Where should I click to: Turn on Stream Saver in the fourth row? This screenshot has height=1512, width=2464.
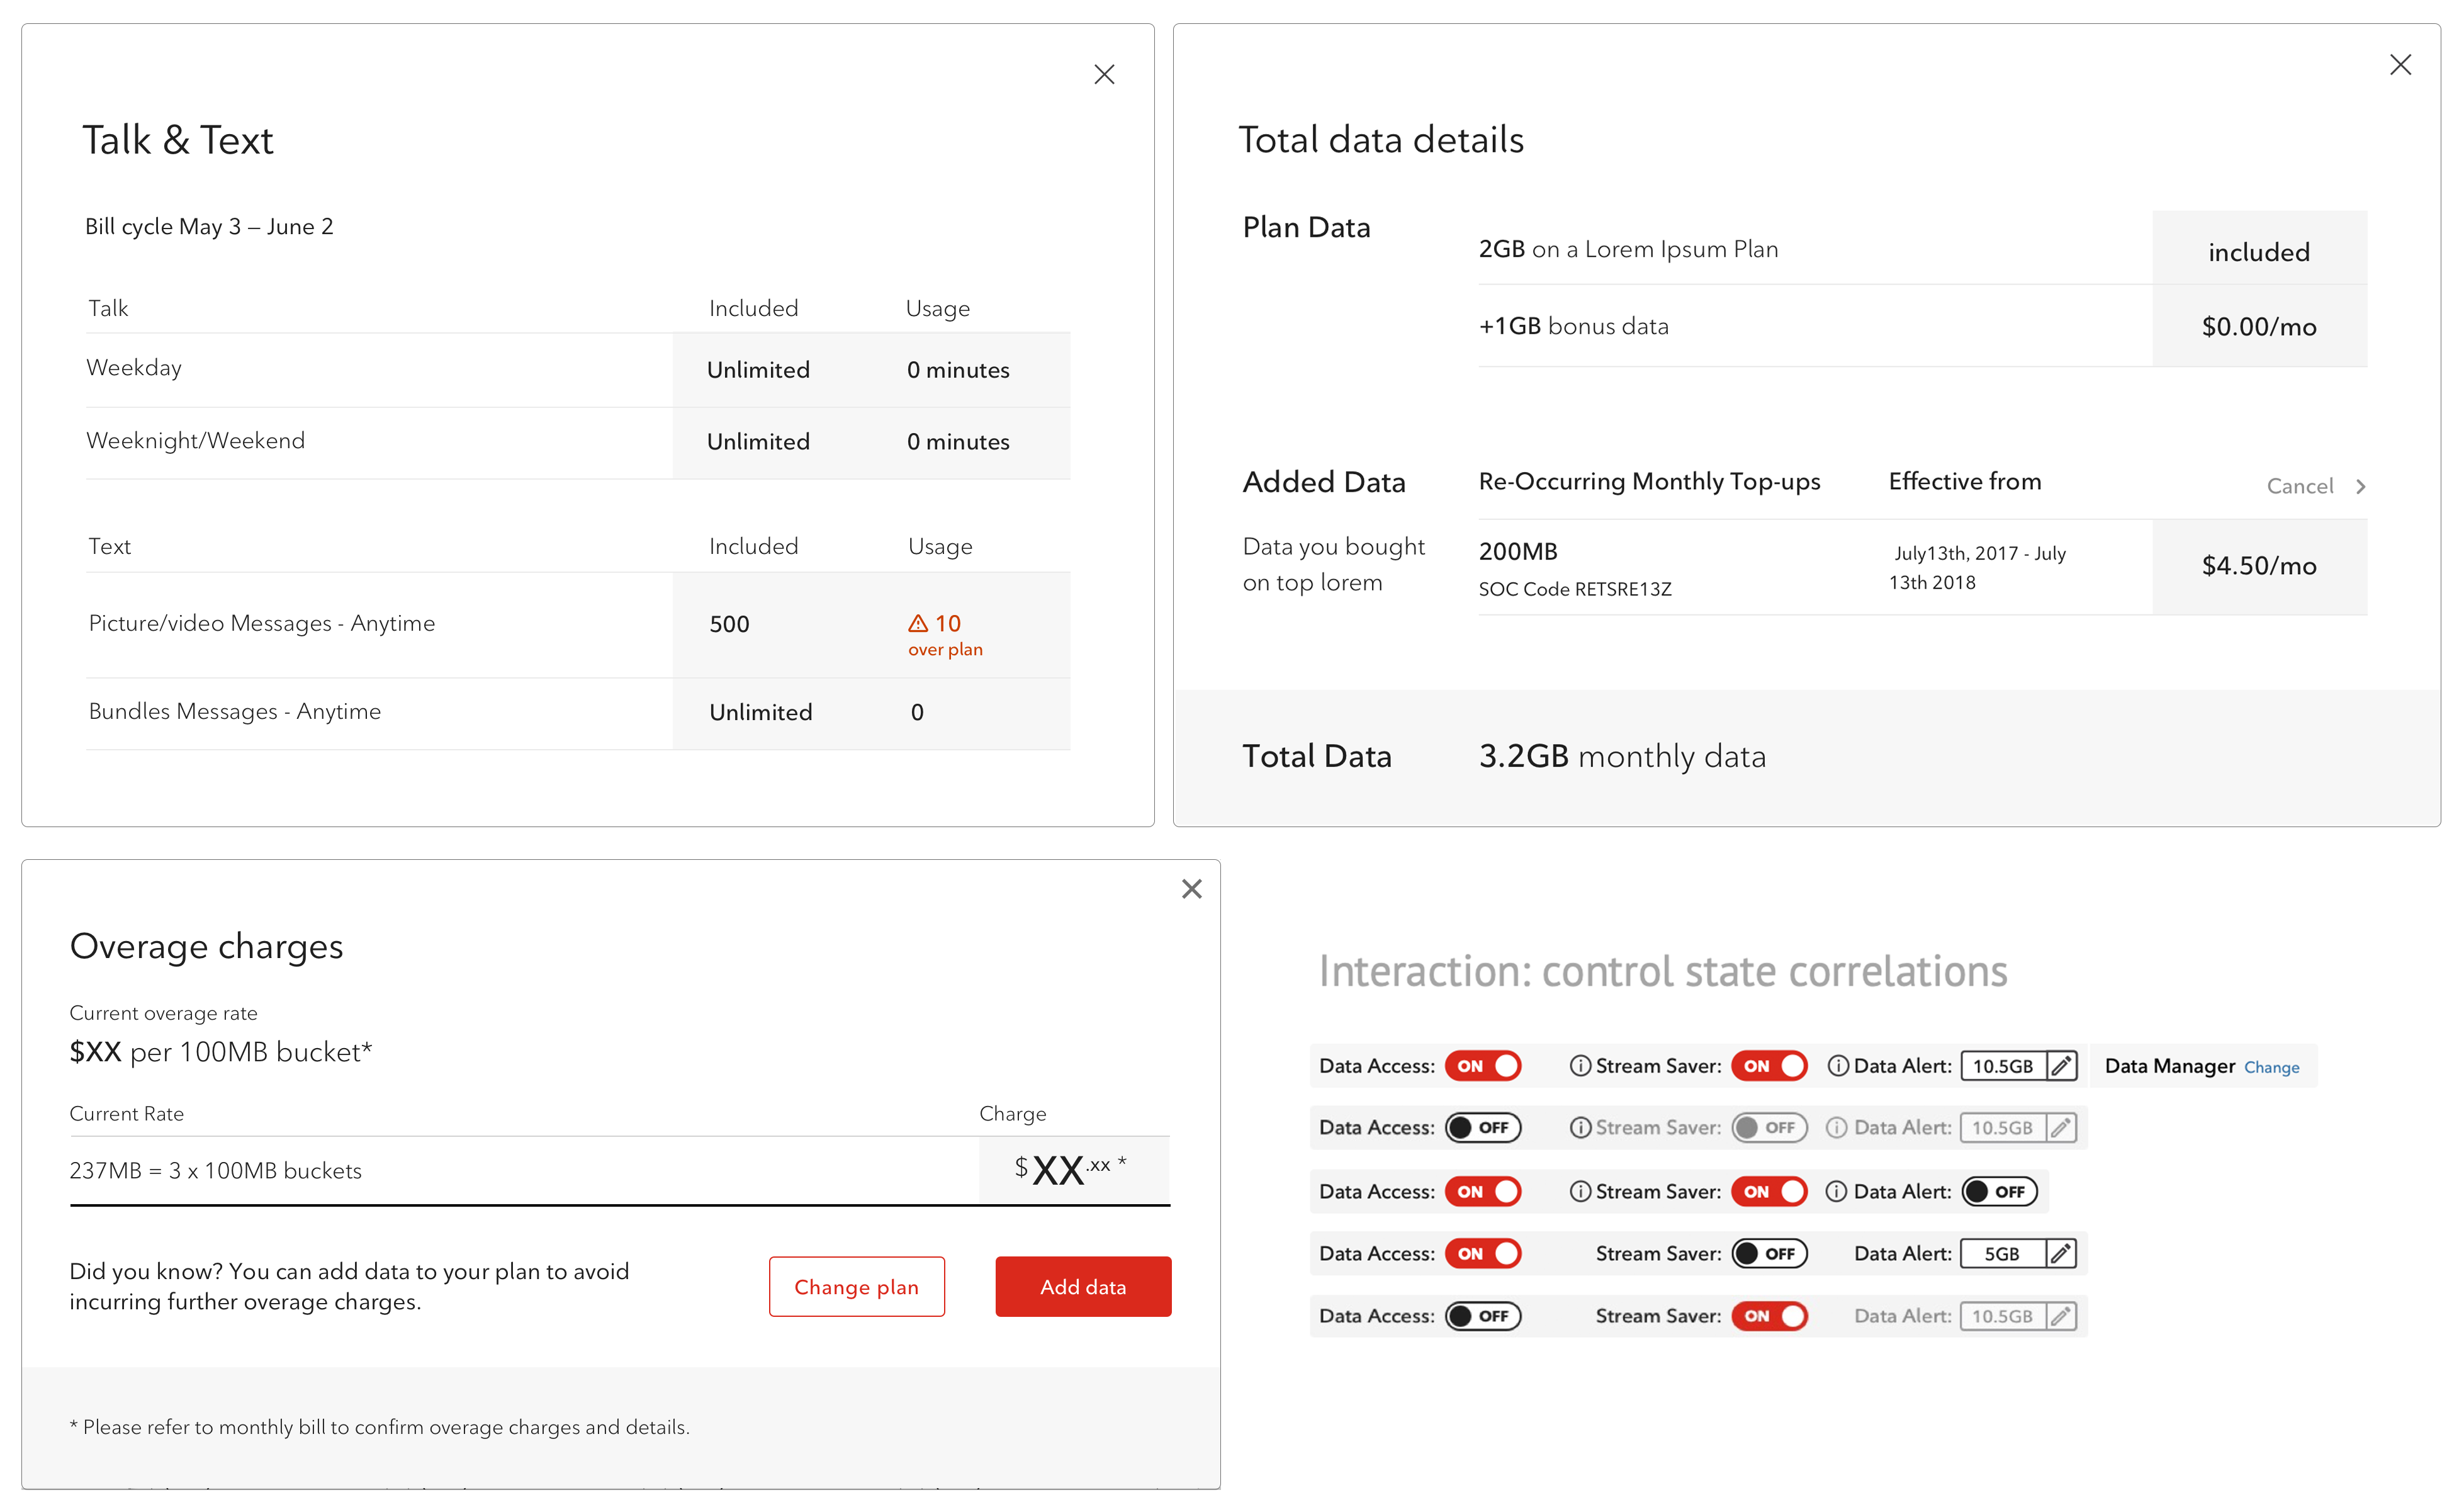point(1769,1253)
